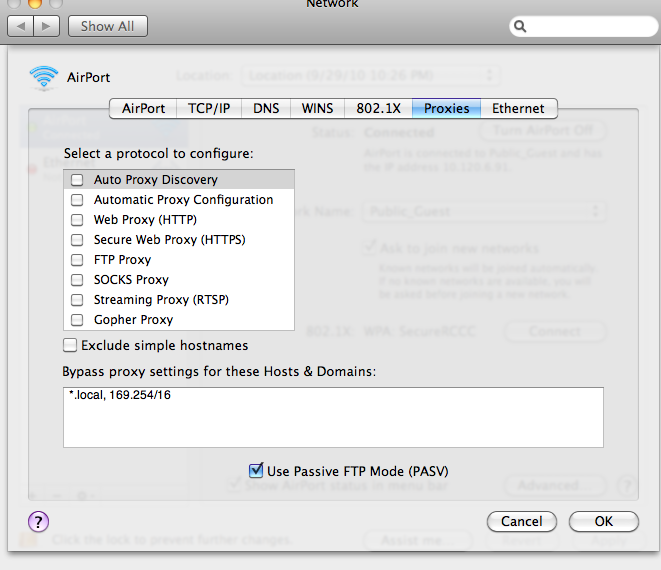The image size is (661, 570).
Task: Enable the Gopher Proxy checkbox
Action: 77,320
